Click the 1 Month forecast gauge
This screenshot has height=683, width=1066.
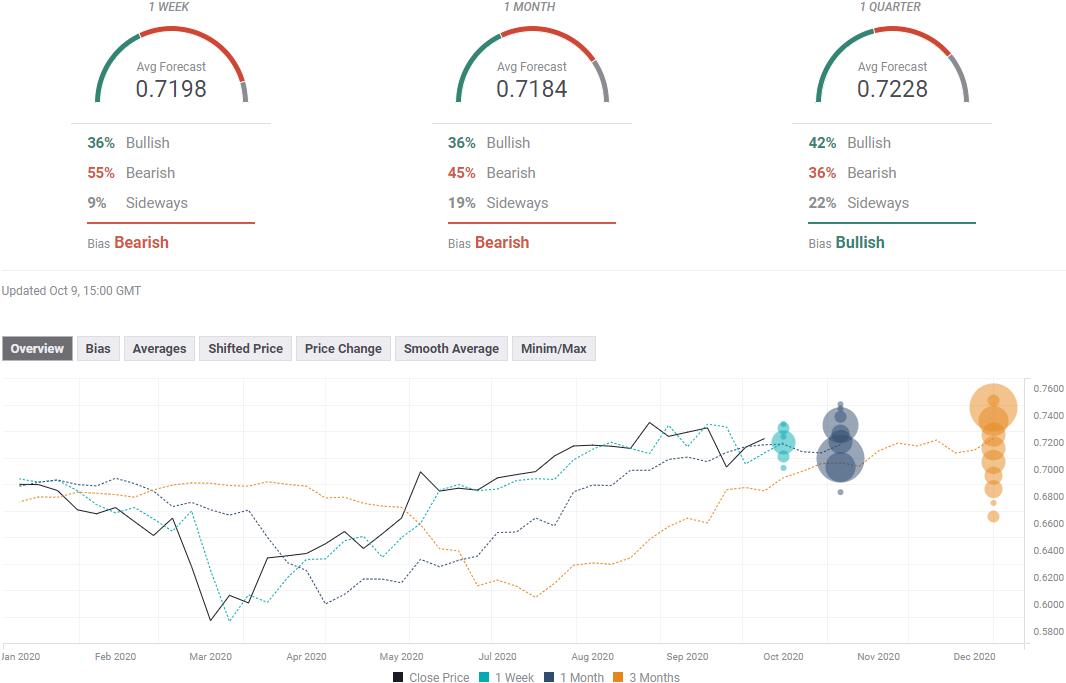pos(532,65)
